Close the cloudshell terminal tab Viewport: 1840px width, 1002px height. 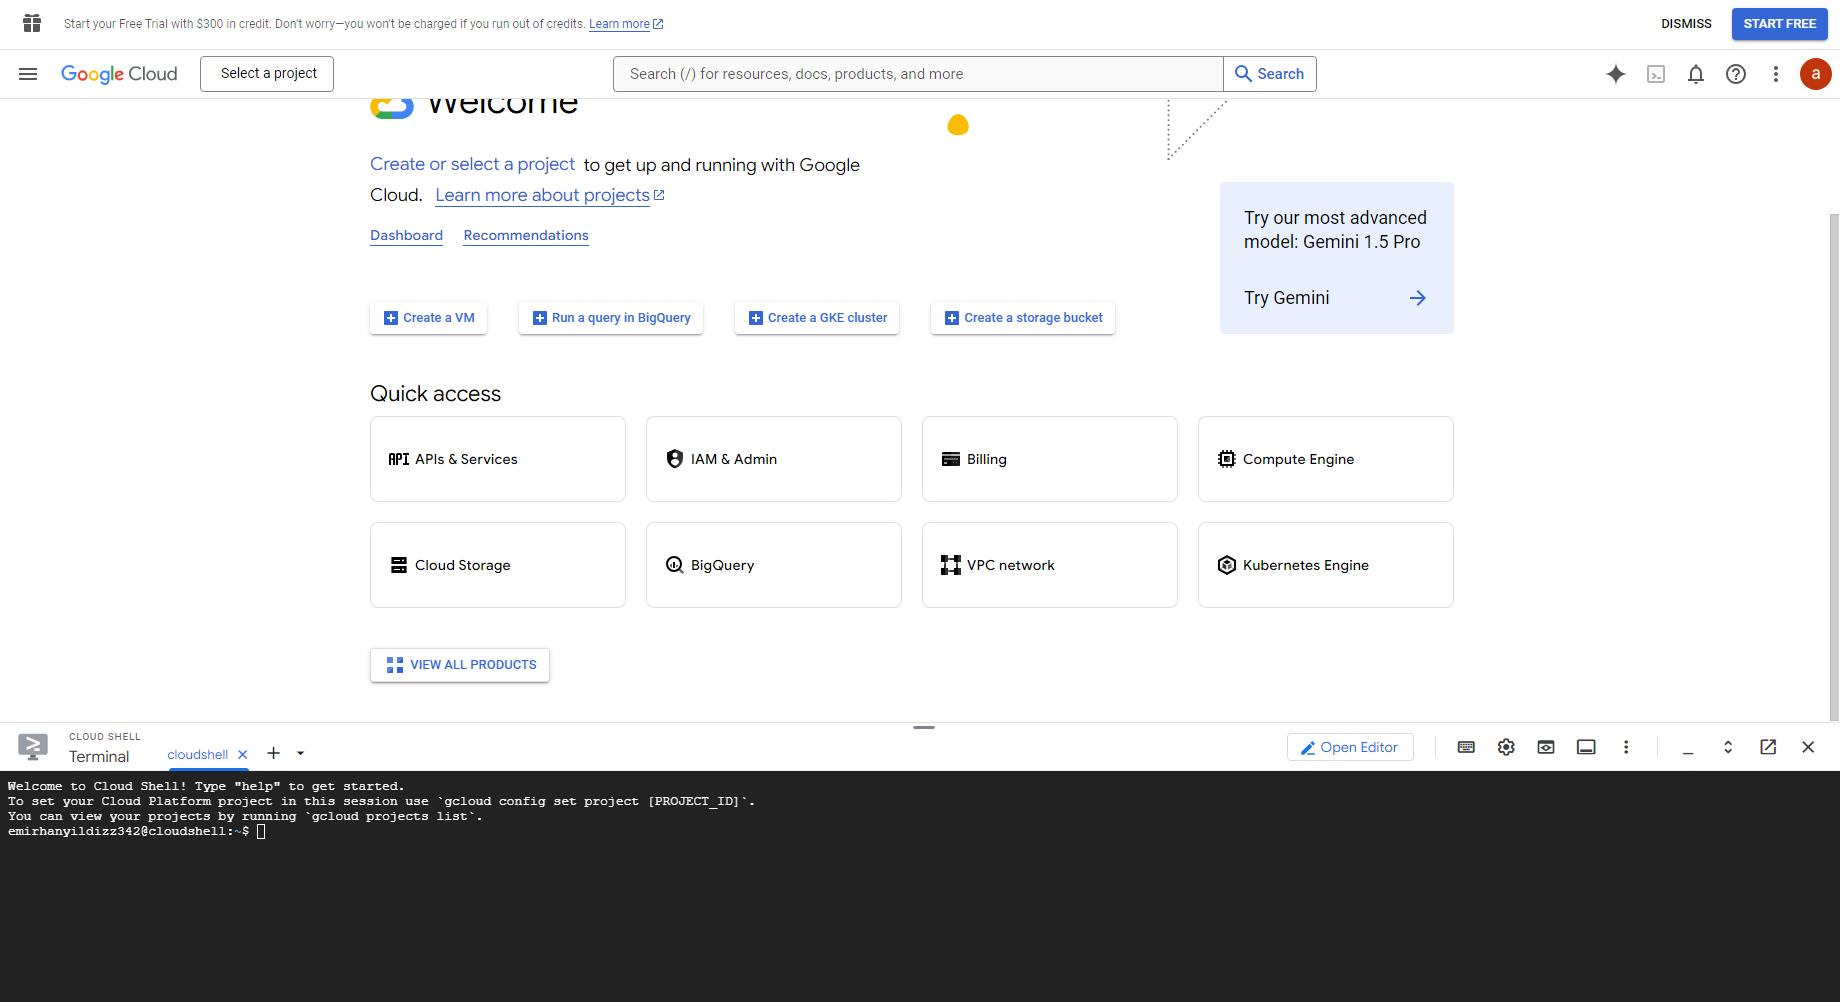pos(243,755)
